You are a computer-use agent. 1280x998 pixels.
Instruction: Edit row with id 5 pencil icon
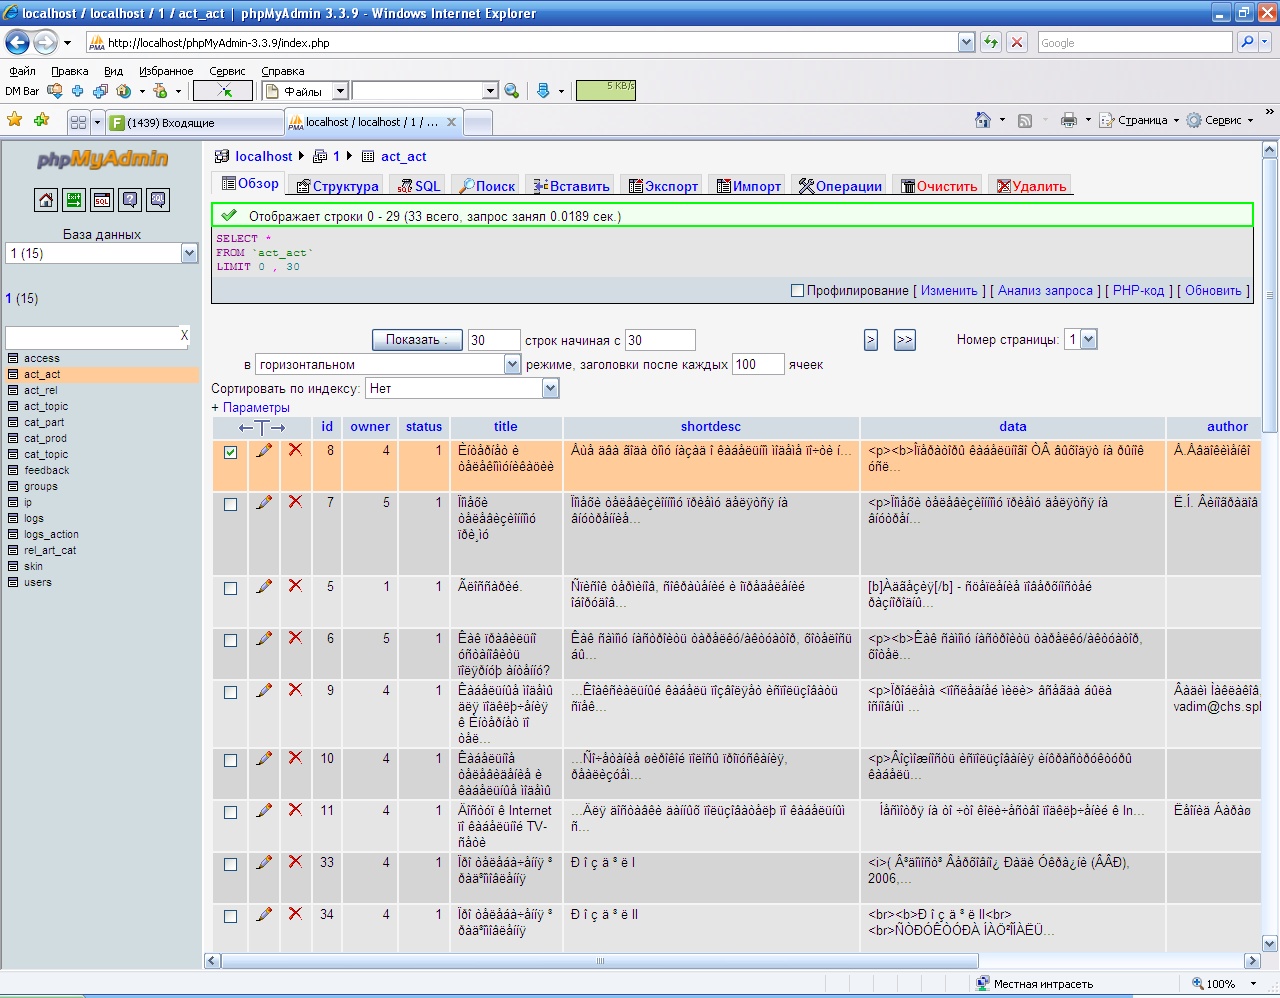pos(264,587)
